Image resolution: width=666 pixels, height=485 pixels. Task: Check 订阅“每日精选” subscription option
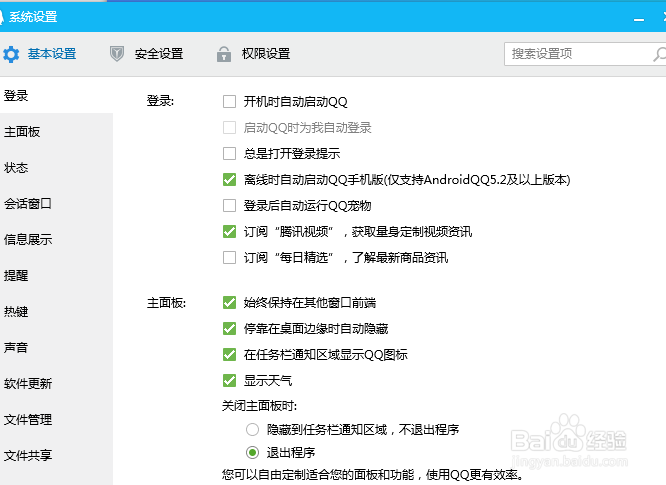[x=229, y=257]
